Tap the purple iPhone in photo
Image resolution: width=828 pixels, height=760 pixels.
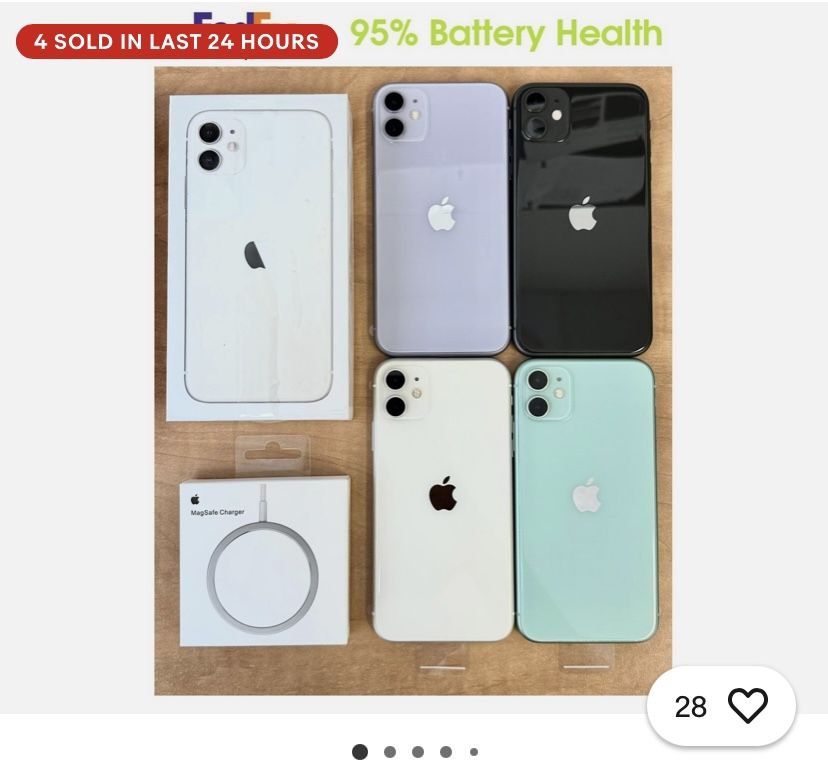pos(441,218)
